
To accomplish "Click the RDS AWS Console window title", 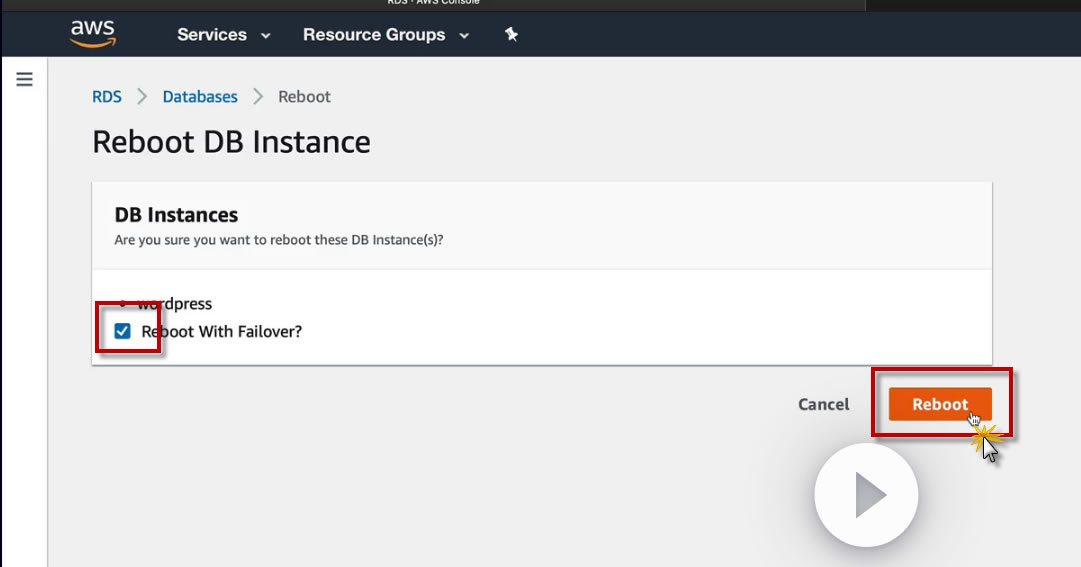I will [432, 3].
